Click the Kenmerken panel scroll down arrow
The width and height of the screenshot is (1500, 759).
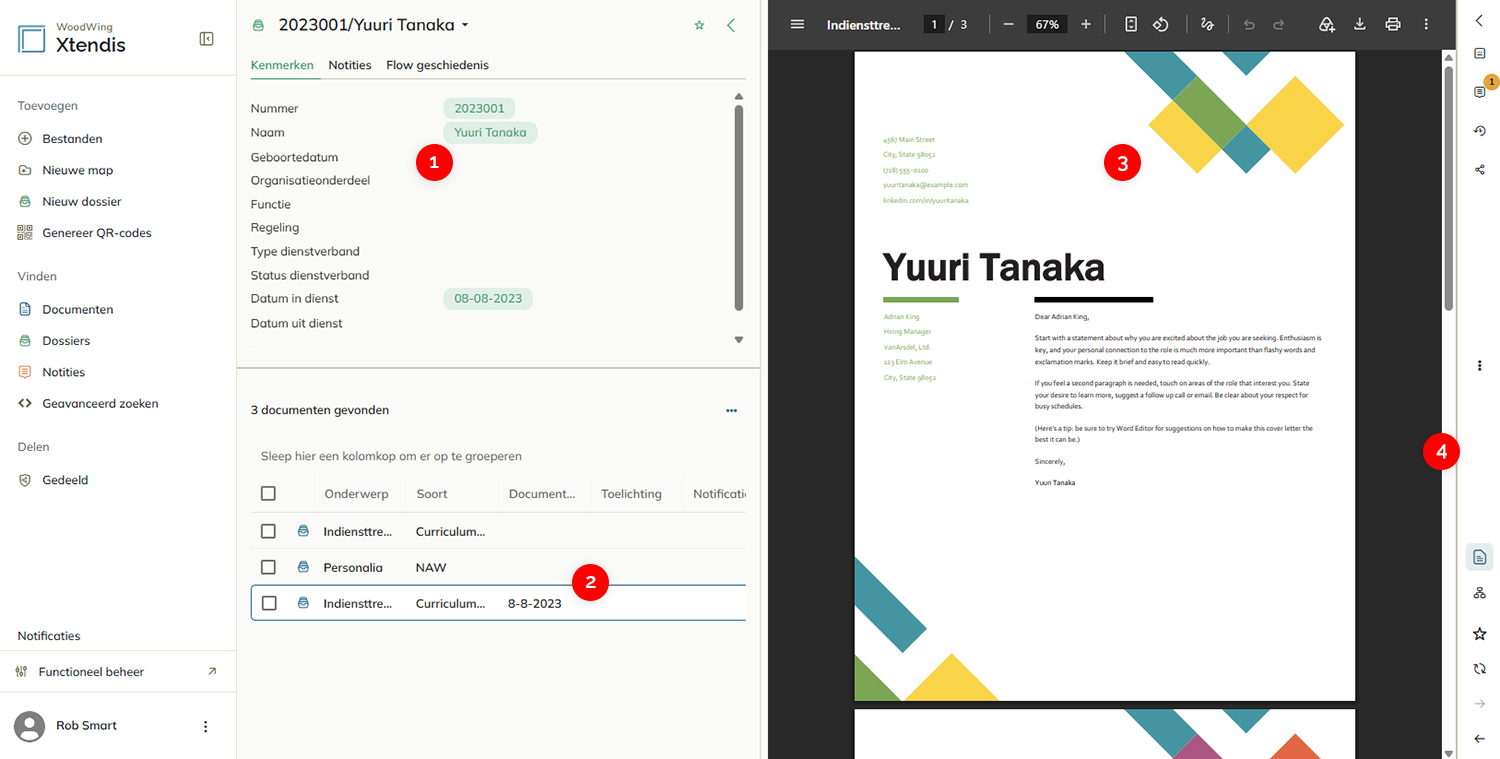[739, 340]
